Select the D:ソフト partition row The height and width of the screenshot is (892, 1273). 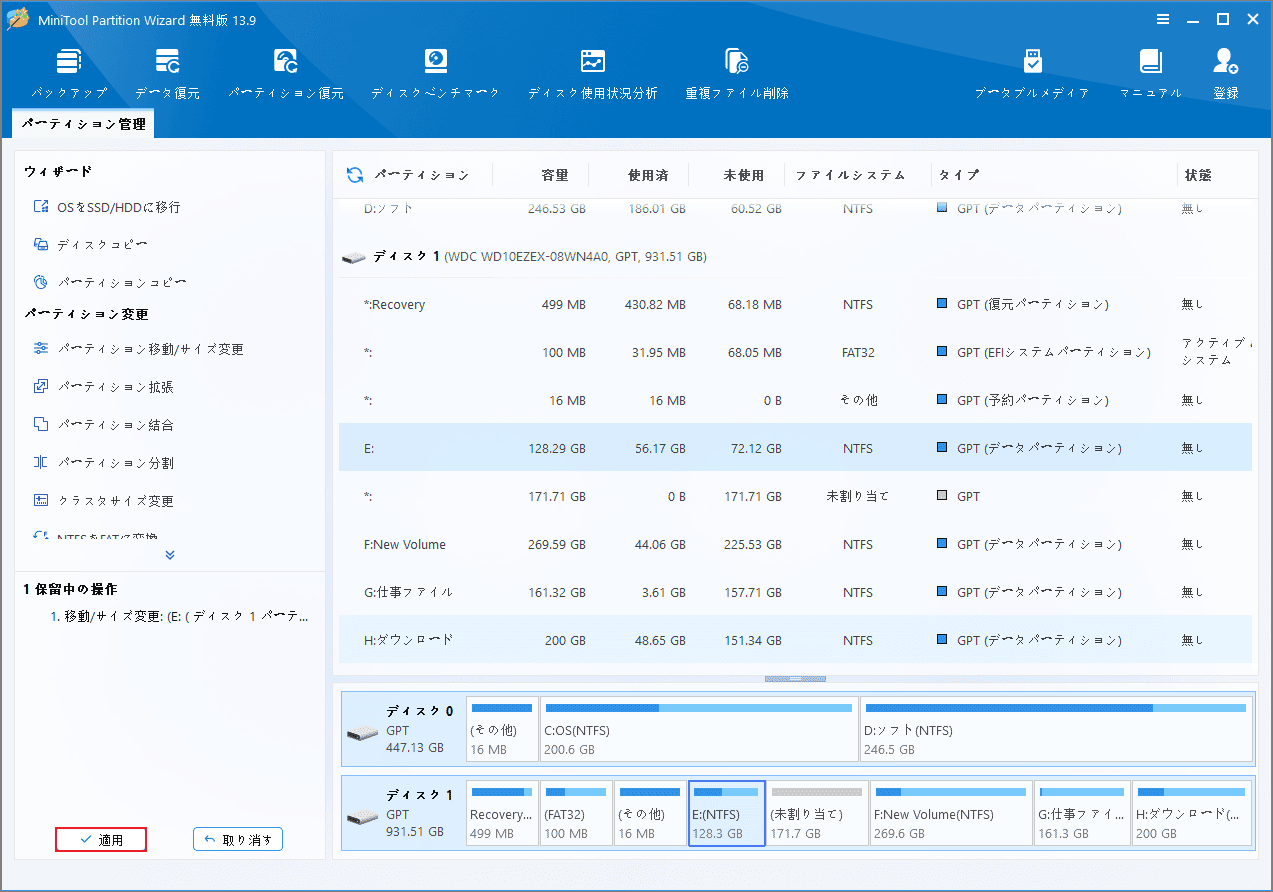click(795, 209)
